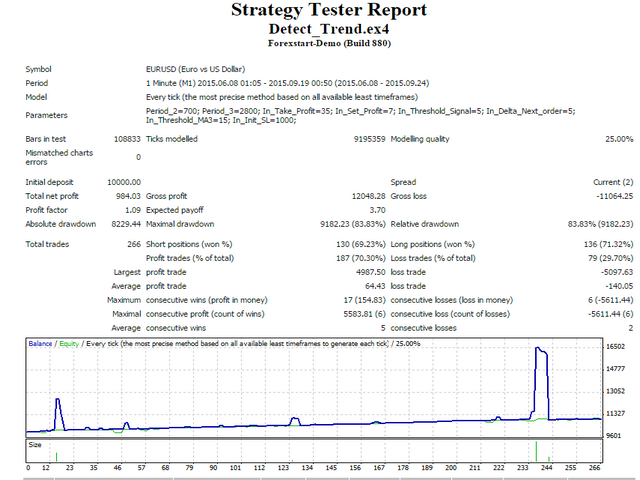Click the Ticks modelled value 9195359

[369, 139]
